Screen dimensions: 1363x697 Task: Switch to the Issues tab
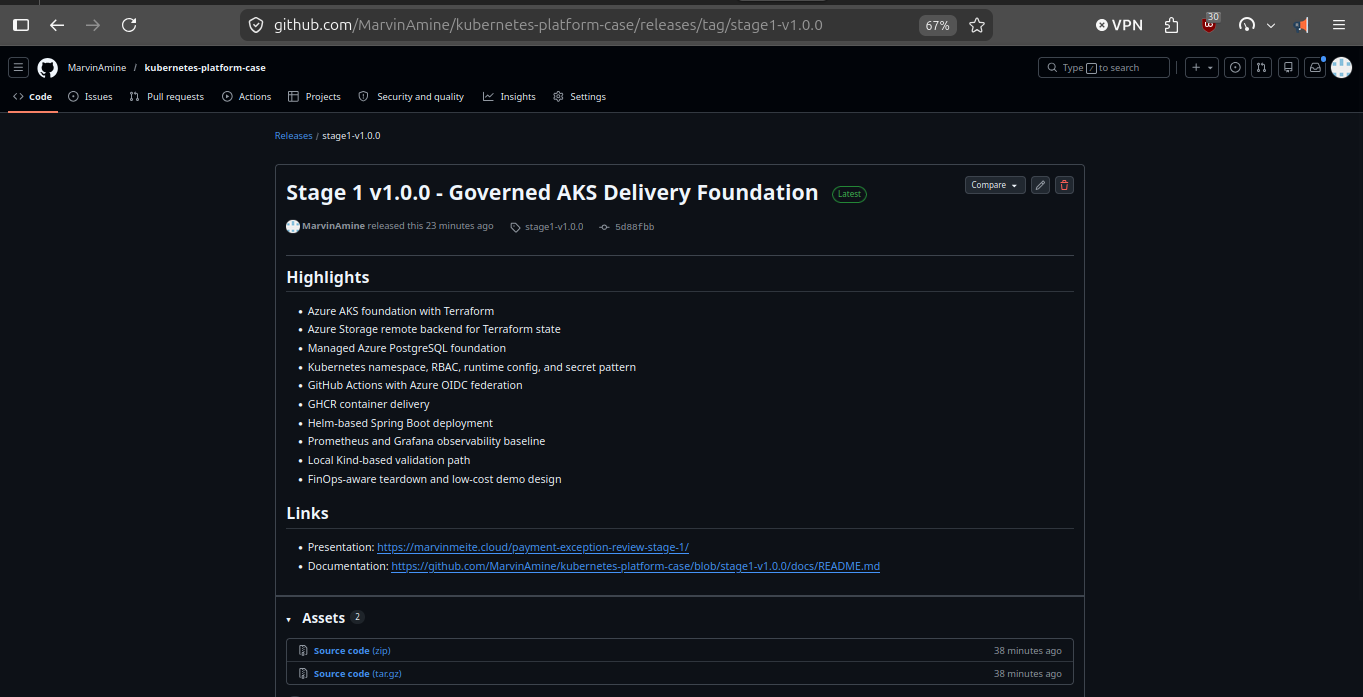click(91, 97)
